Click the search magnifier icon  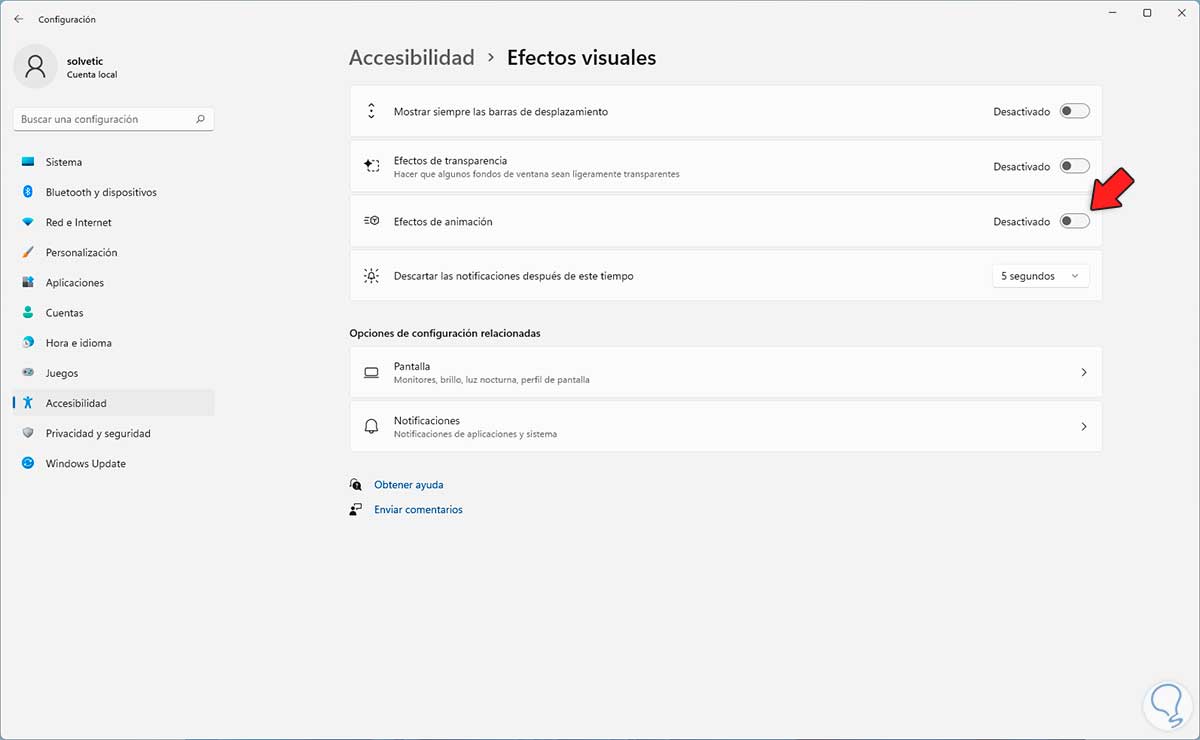coord(201,119)
